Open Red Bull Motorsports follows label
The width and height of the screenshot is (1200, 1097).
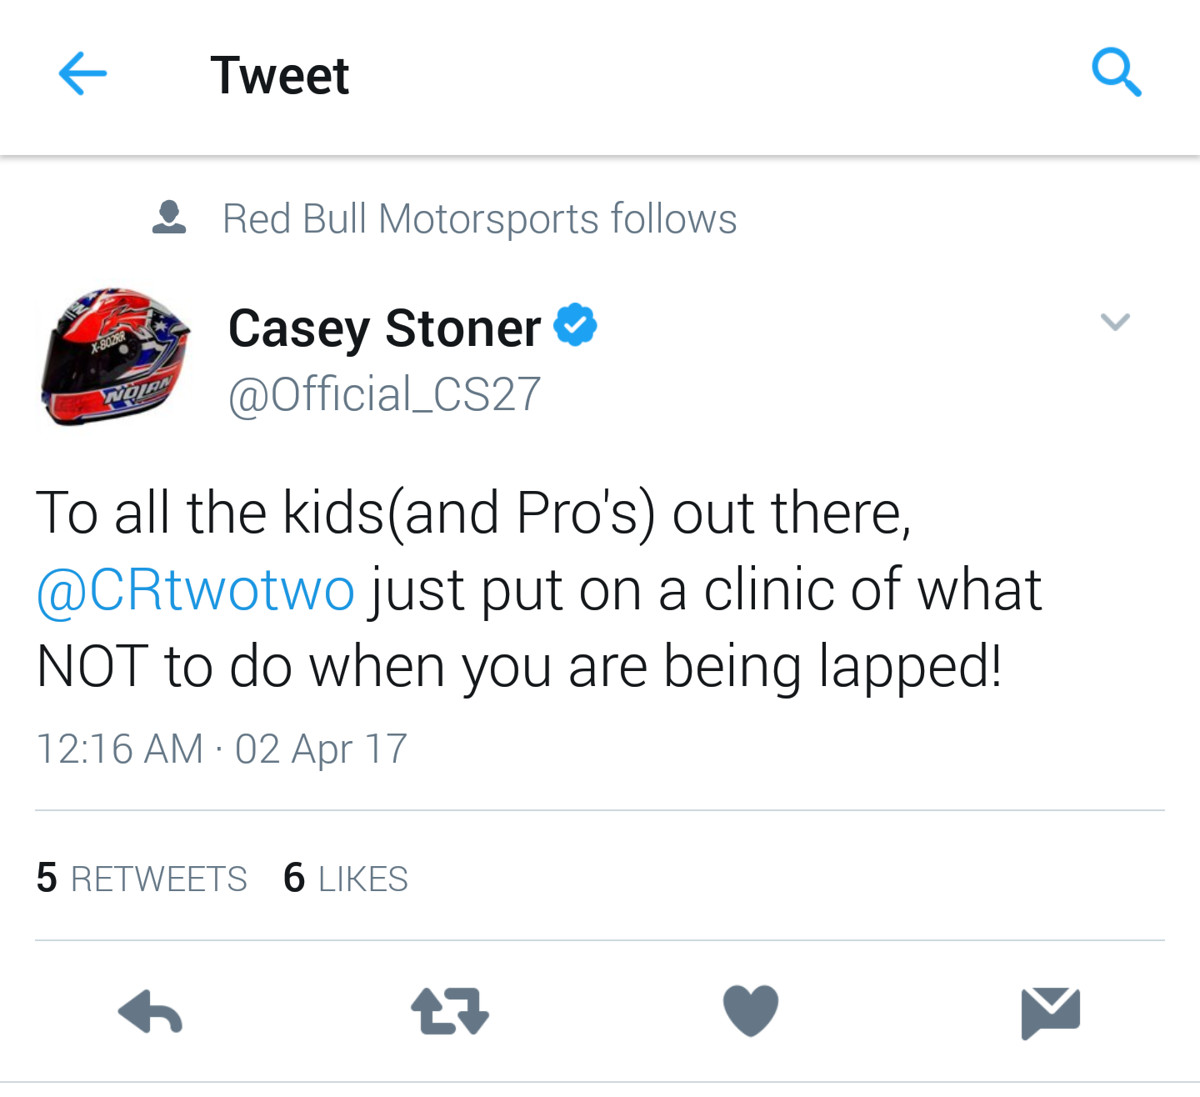[479, 219]
